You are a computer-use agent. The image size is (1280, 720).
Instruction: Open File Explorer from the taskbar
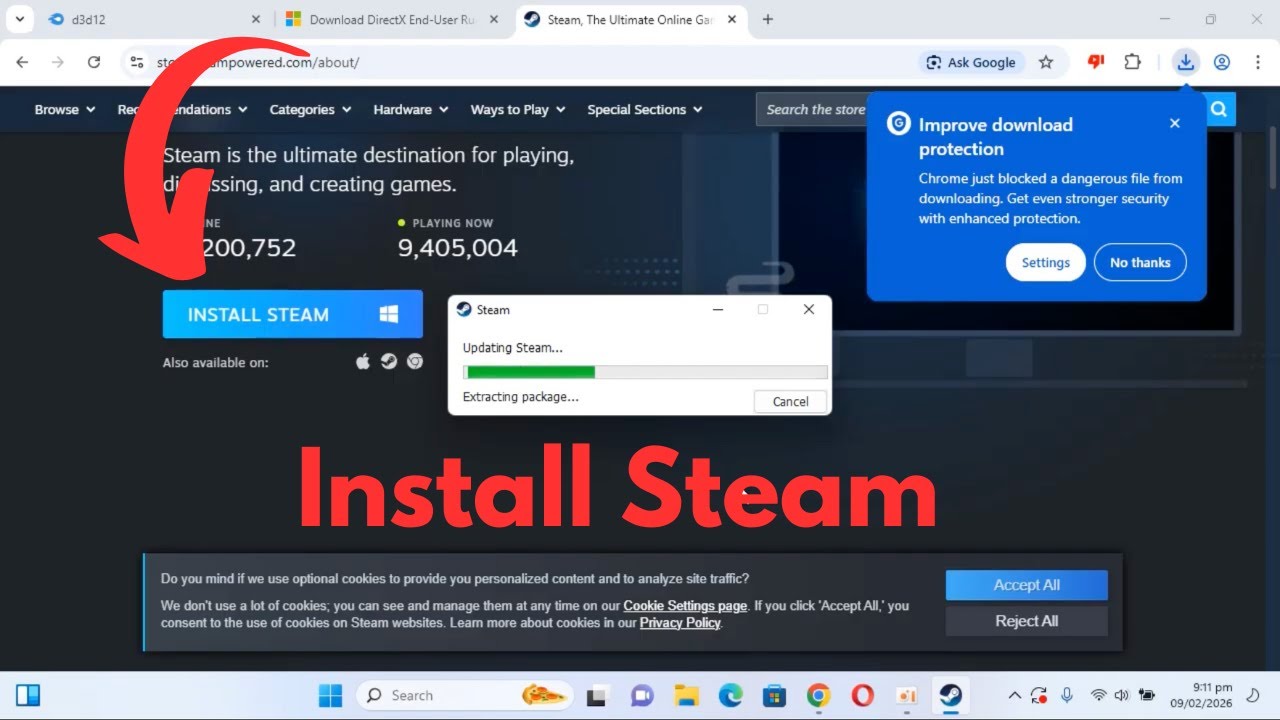pos(686,695)
